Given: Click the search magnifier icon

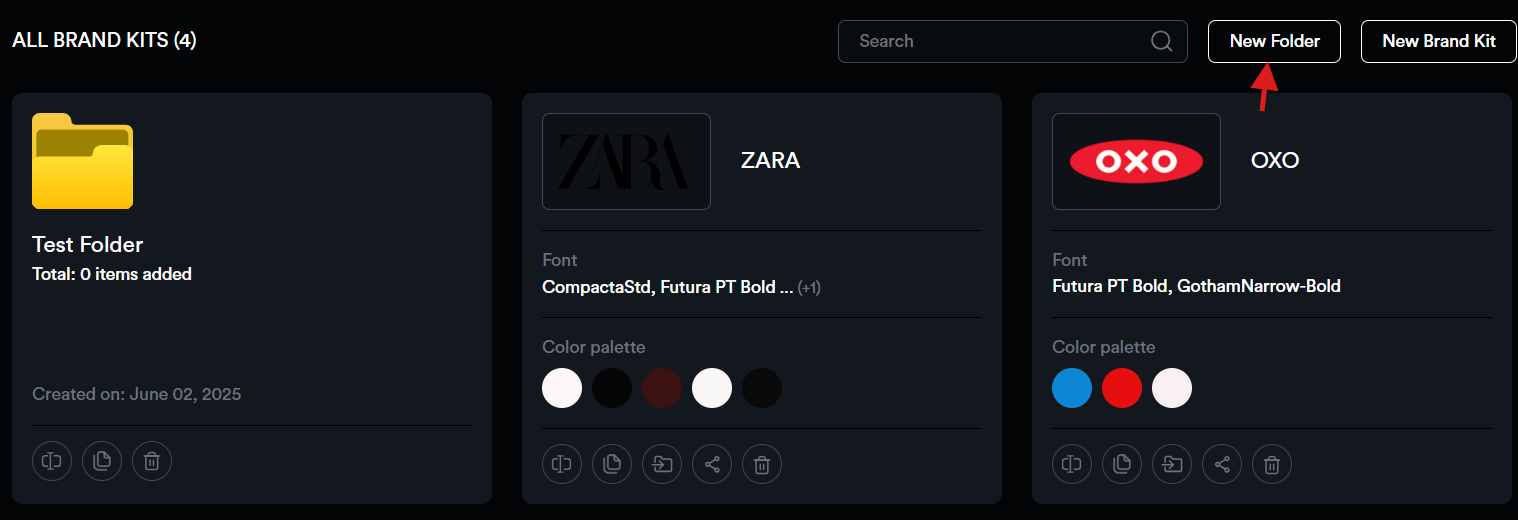Looking at the screenshot, I should click(x=1161, y=41).
